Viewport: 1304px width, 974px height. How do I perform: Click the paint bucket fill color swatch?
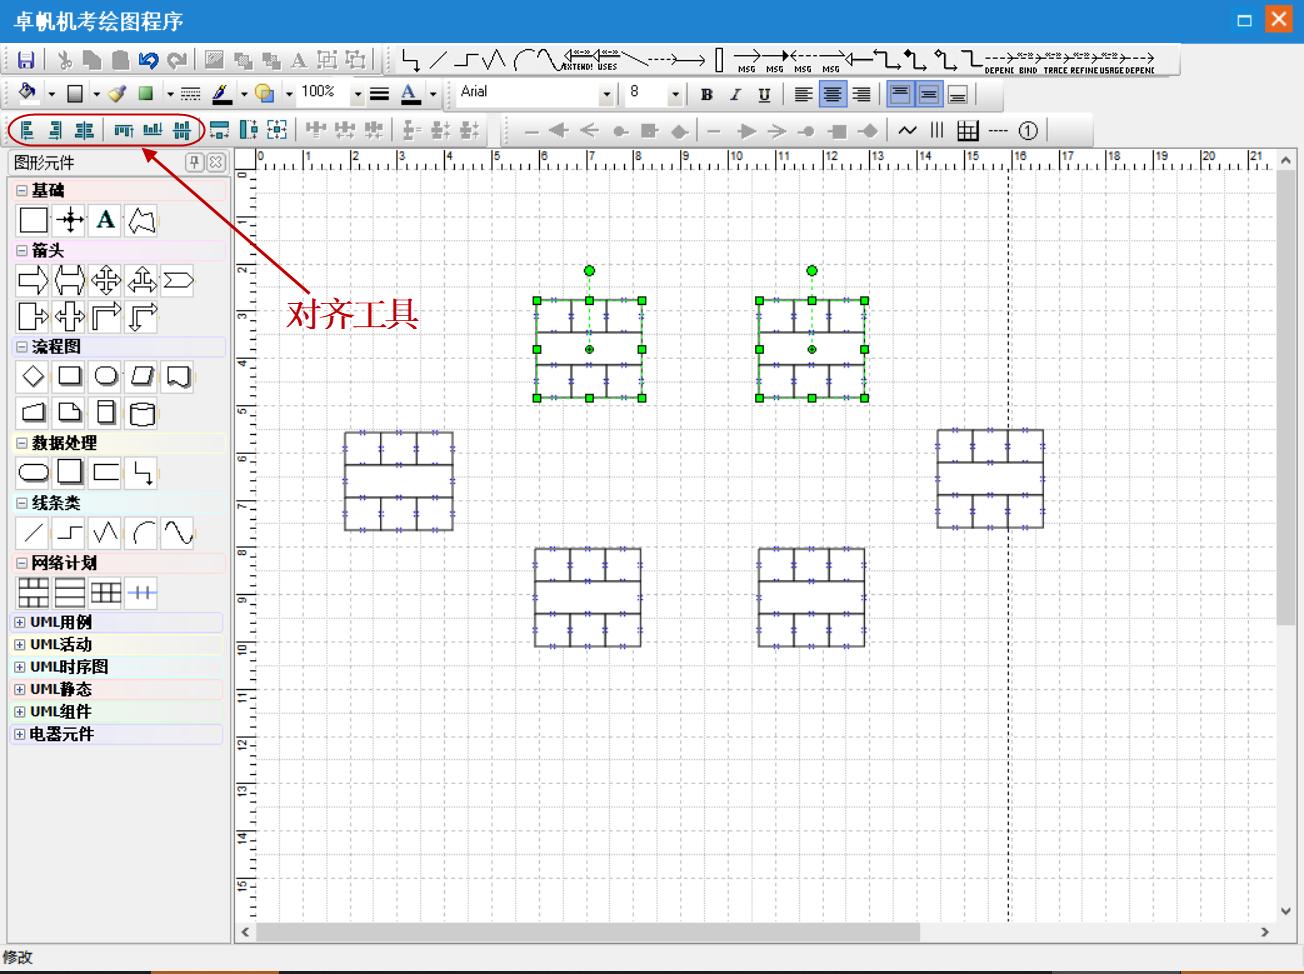pos(28,94)
